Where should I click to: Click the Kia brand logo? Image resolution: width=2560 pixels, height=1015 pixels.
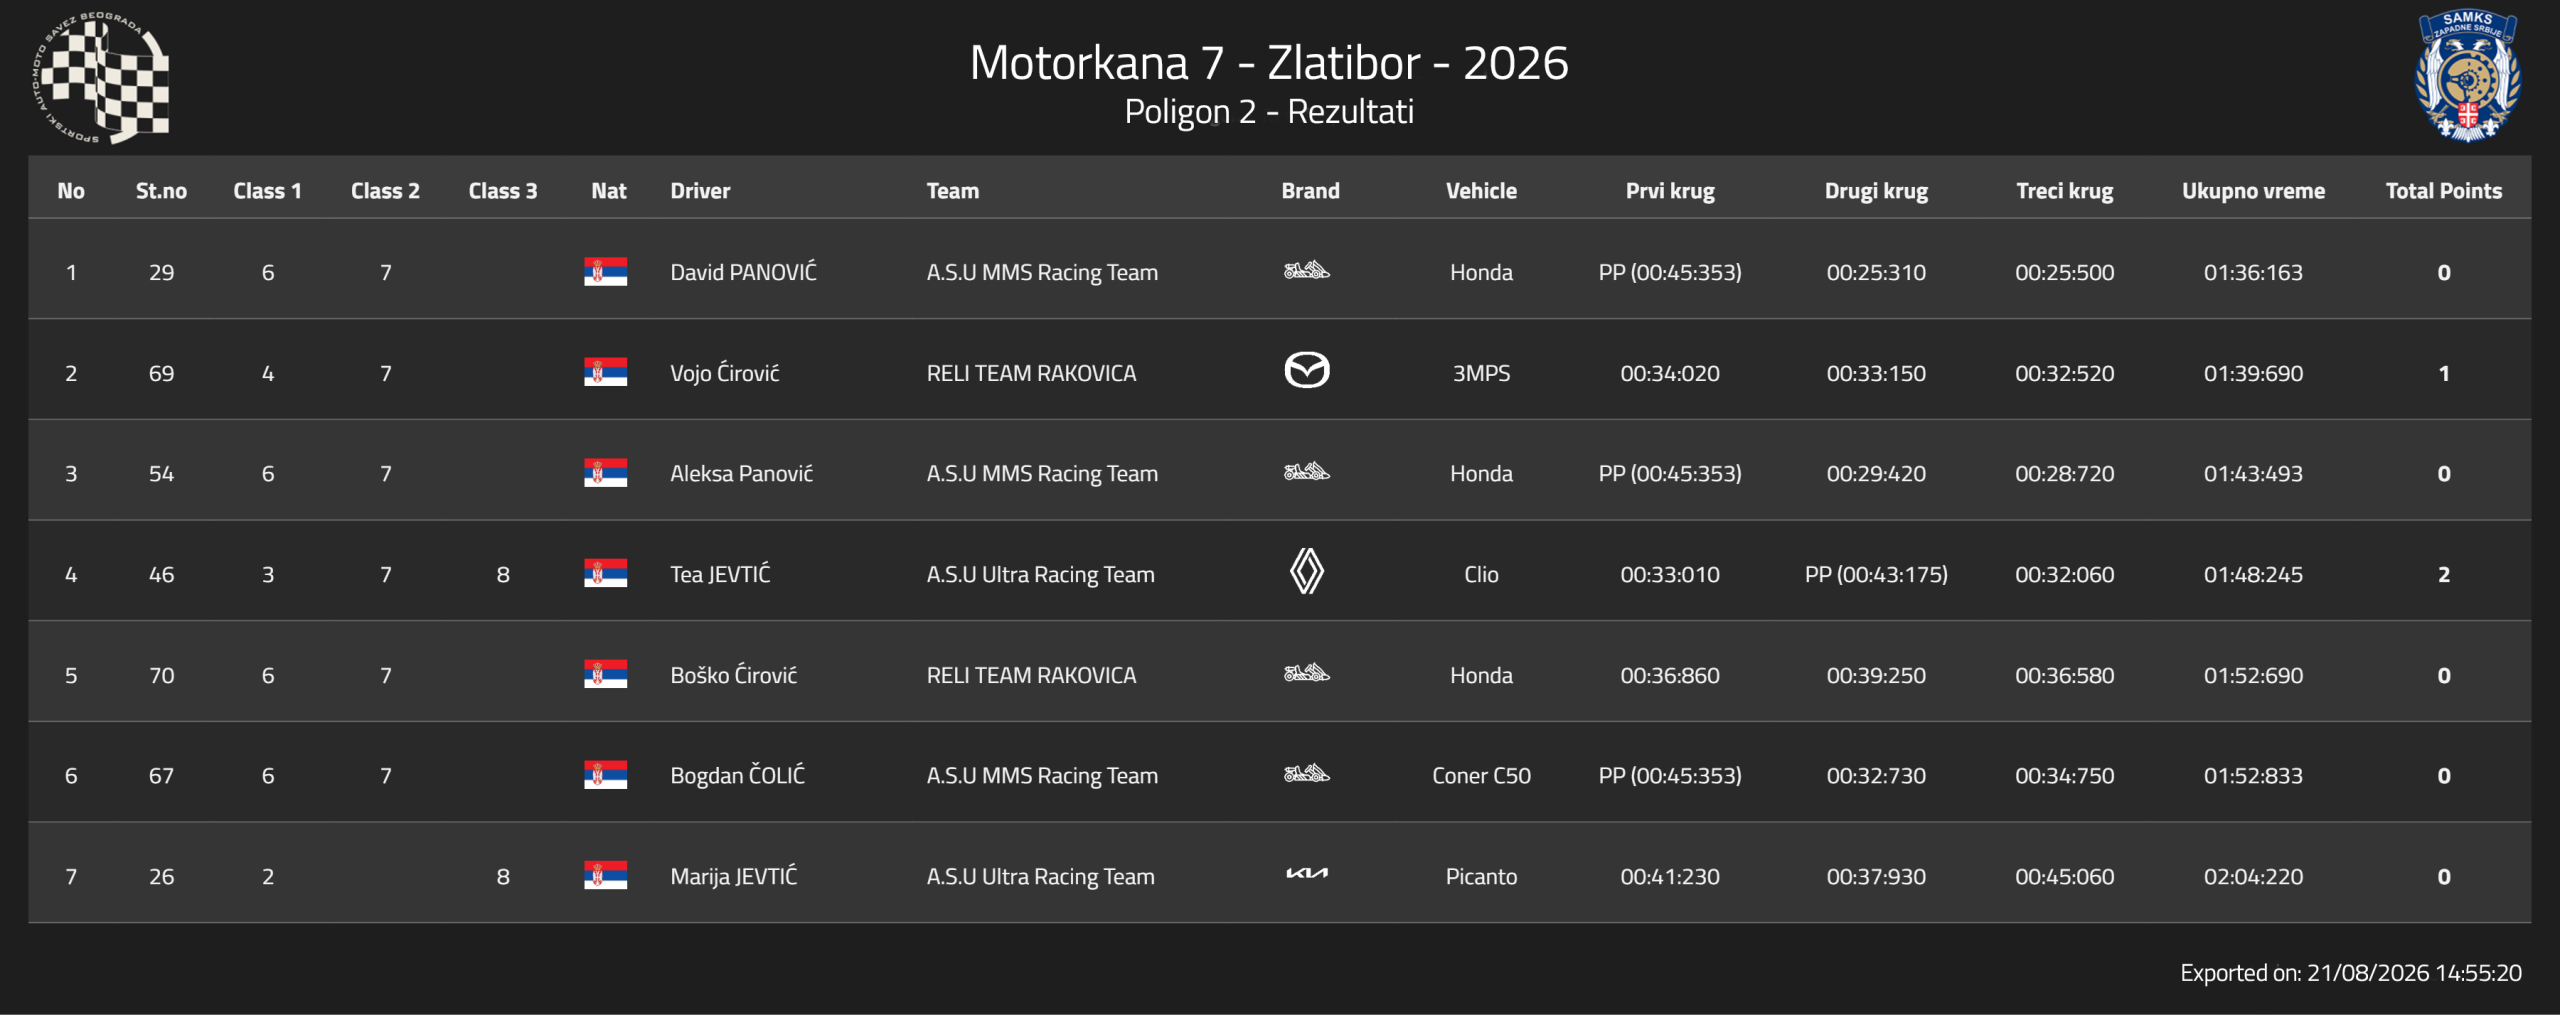(1306, 874)
